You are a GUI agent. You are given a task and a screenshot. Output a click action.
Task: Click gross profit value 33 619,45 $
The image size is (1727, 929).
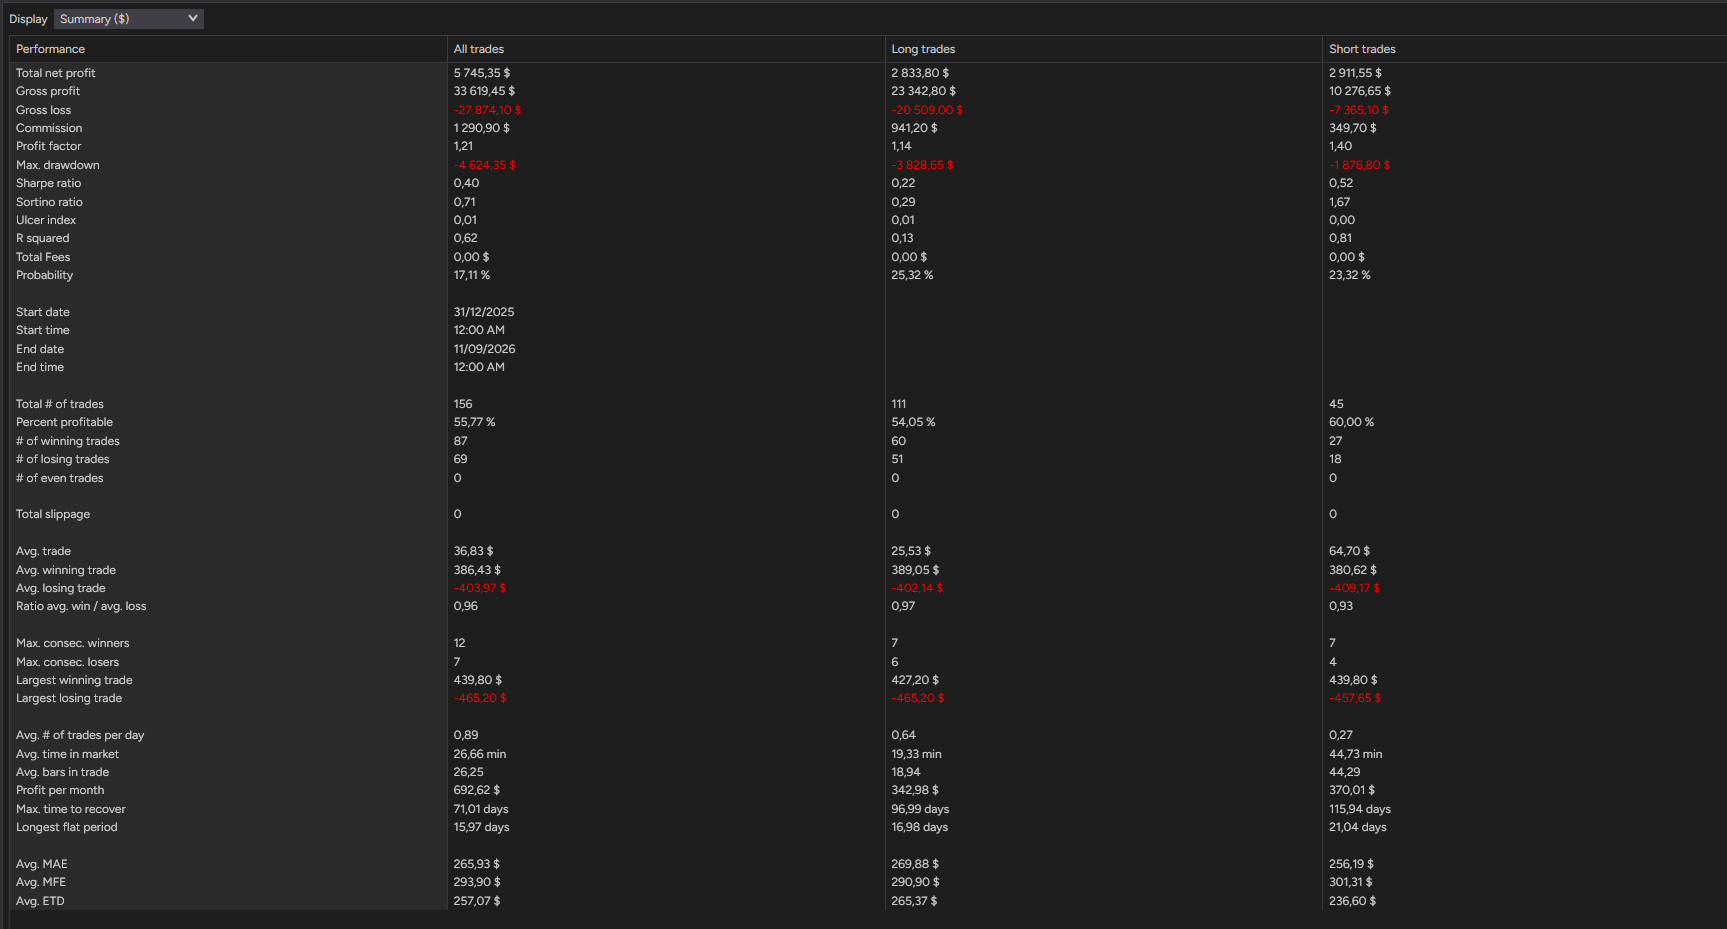(484, 91)
